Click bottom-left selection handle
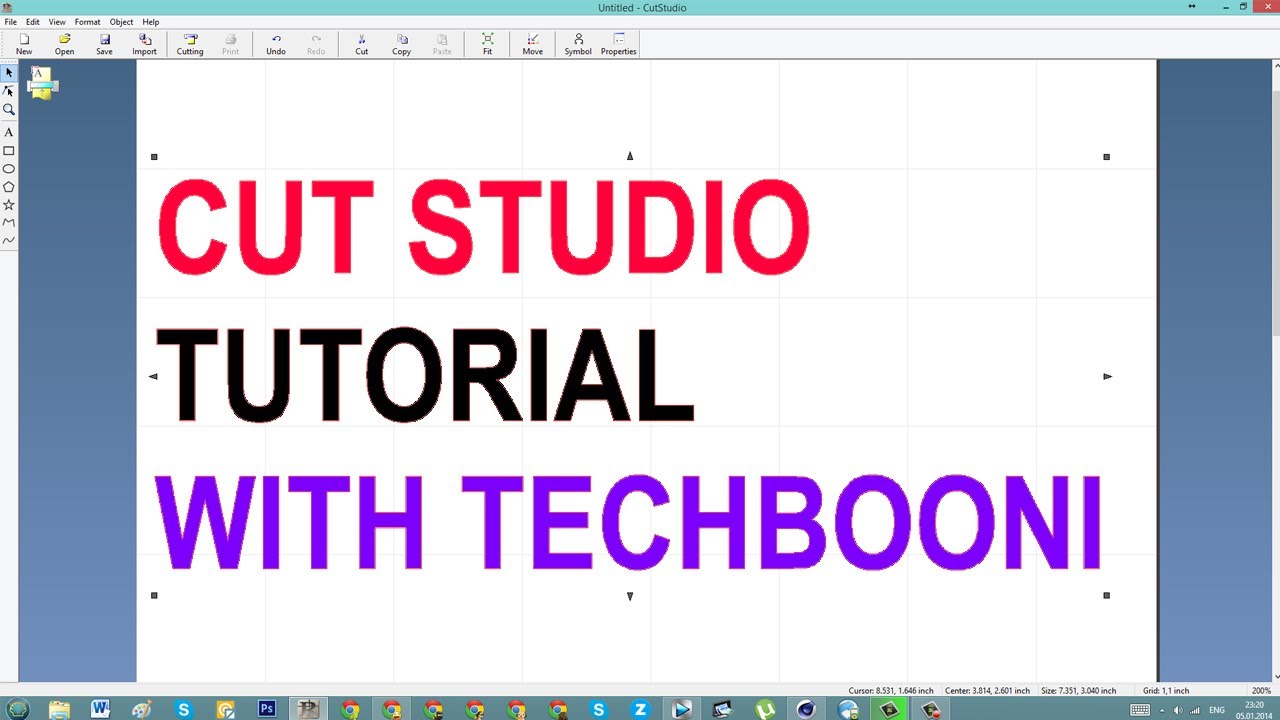 coord(154,595)
